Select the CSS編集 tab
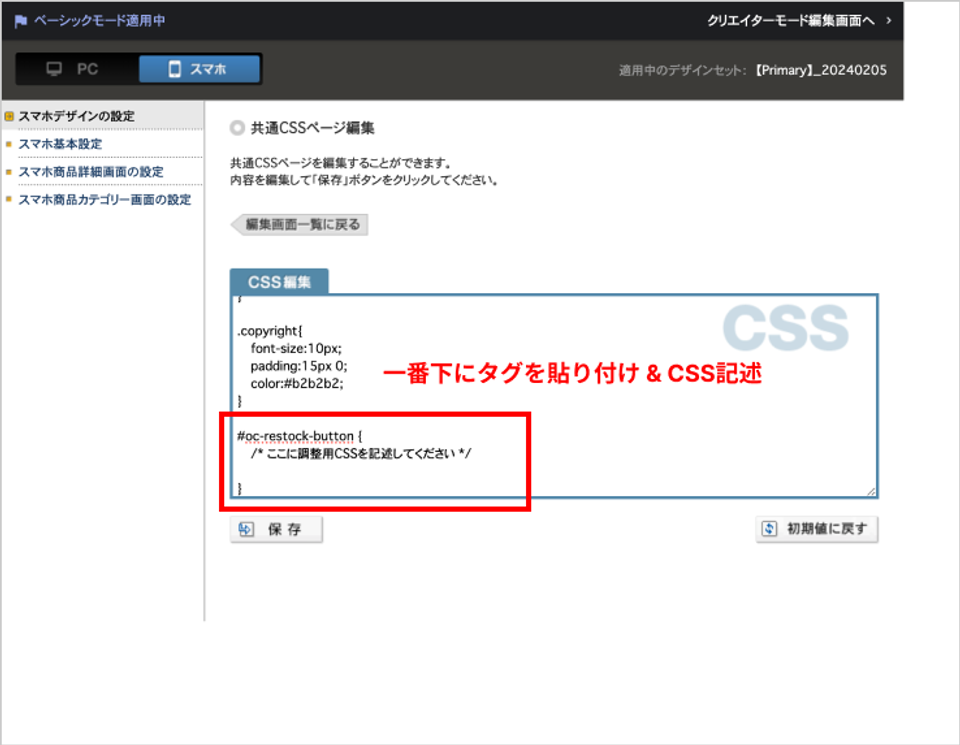 point(279,282)
